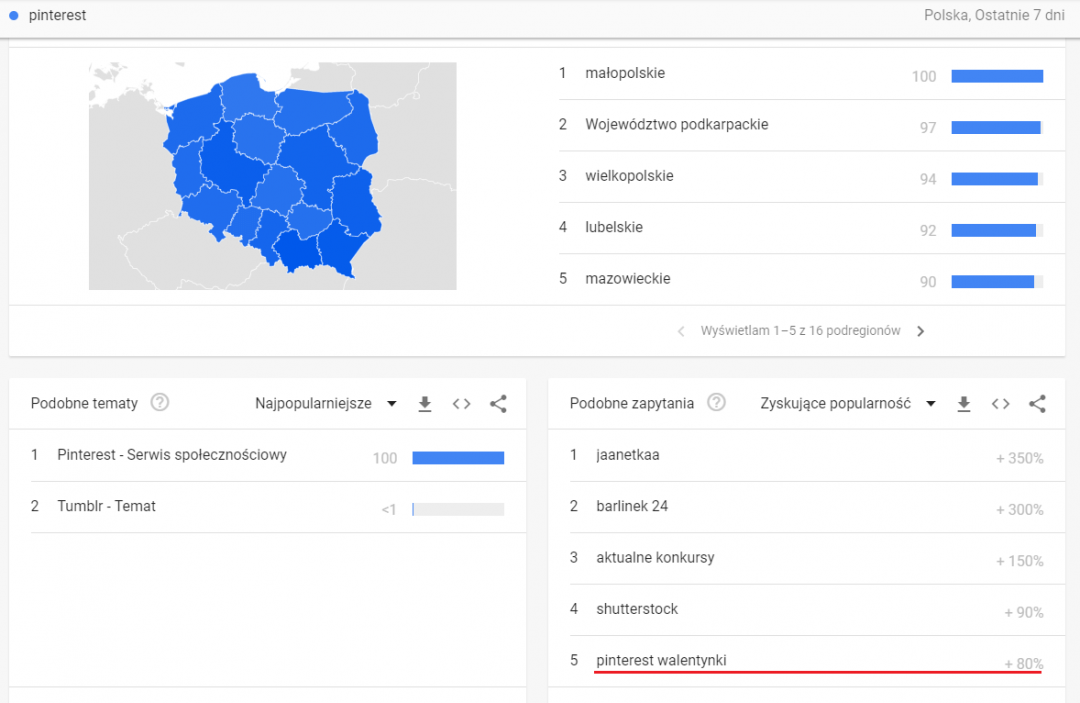Download the Podobne tematy data as CSV
The image size is (1080, 703).
(x=424, y=404)
